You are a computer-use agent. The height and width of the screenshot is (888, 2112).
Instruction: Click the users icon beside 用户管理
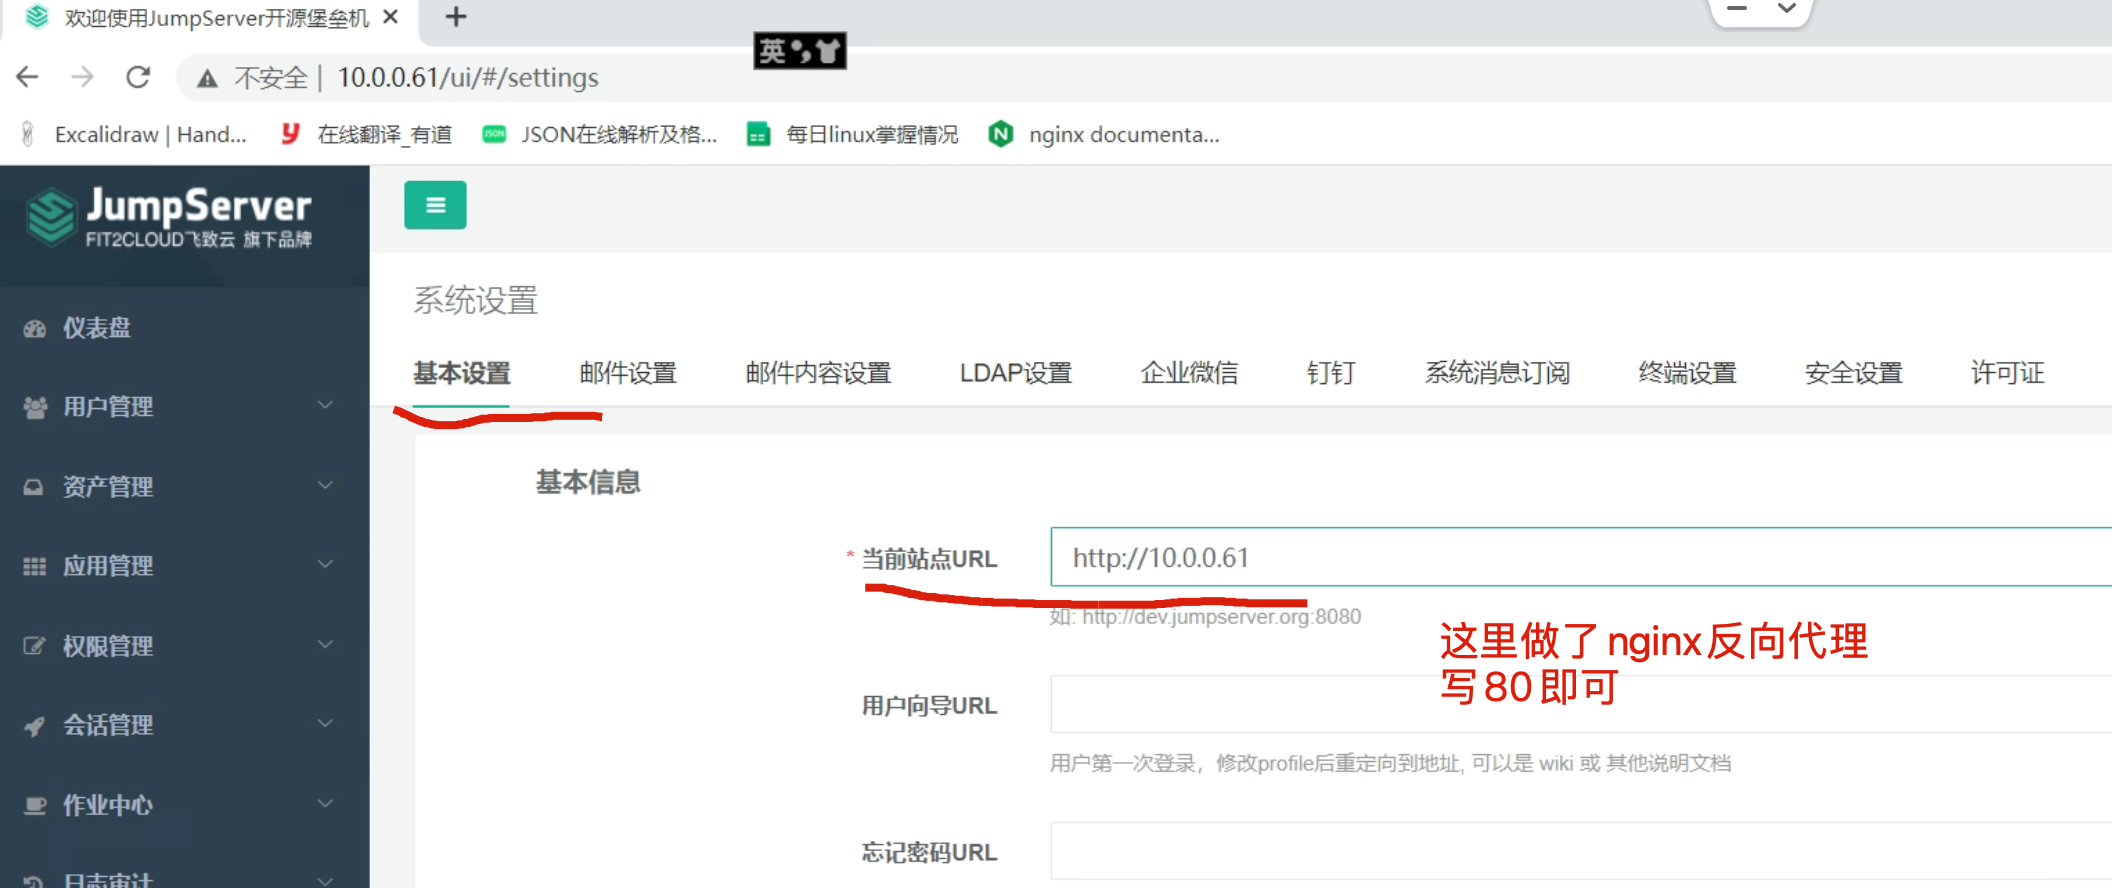pyautogui.click(x=35, y=407)
